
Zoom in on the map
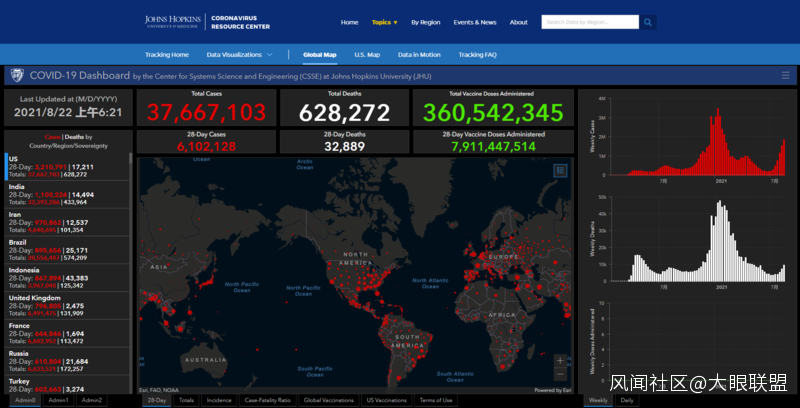[560, 362]
